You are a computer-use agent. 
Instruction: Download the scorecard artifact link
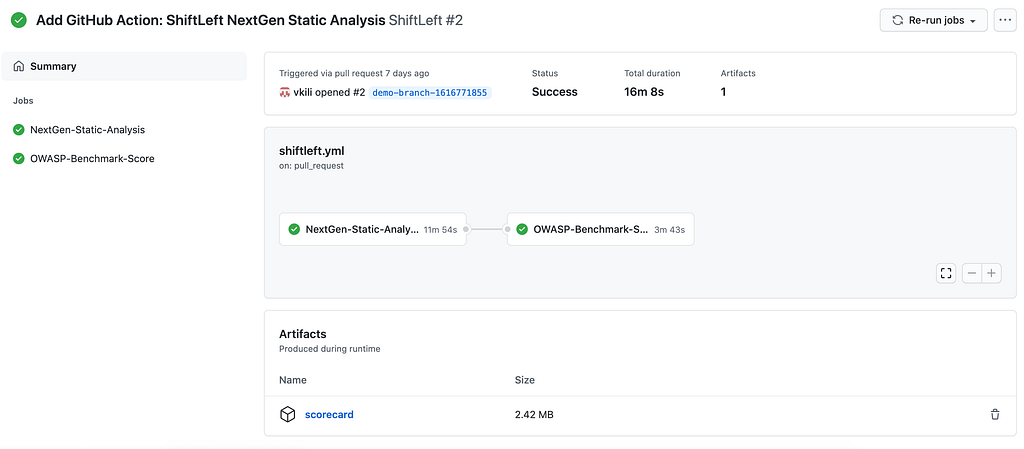[329, 414]
